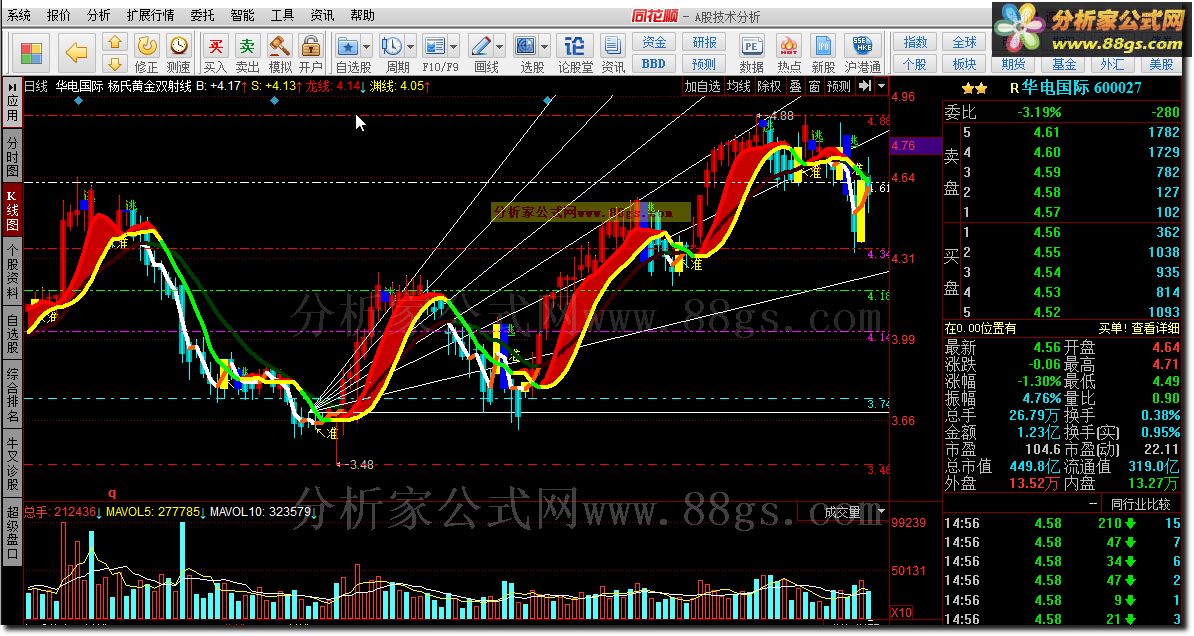
Task: Click the 研报 button
Action: point(704,43)
